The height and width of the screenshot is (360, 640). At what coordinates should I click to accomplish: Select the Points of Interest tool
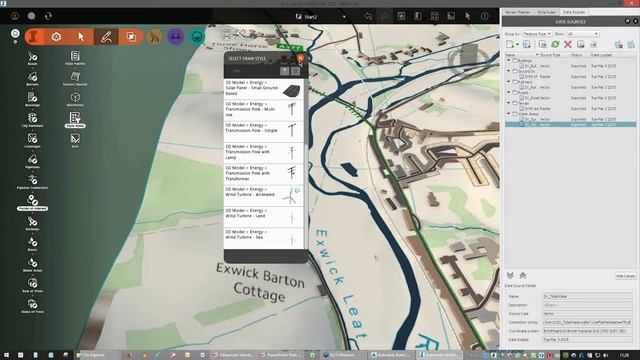click(x=32, y=202)
